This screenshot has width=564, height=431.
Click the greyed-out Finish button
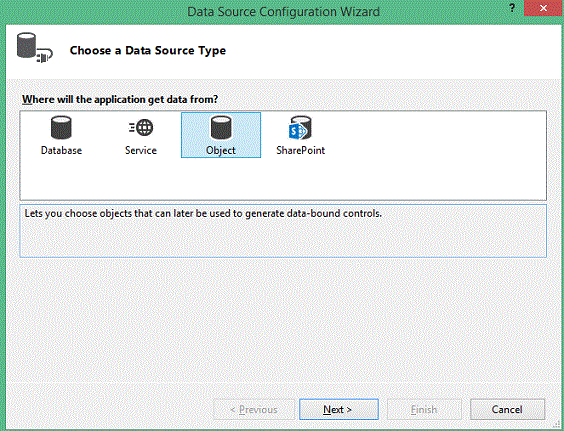click(424, 409)
